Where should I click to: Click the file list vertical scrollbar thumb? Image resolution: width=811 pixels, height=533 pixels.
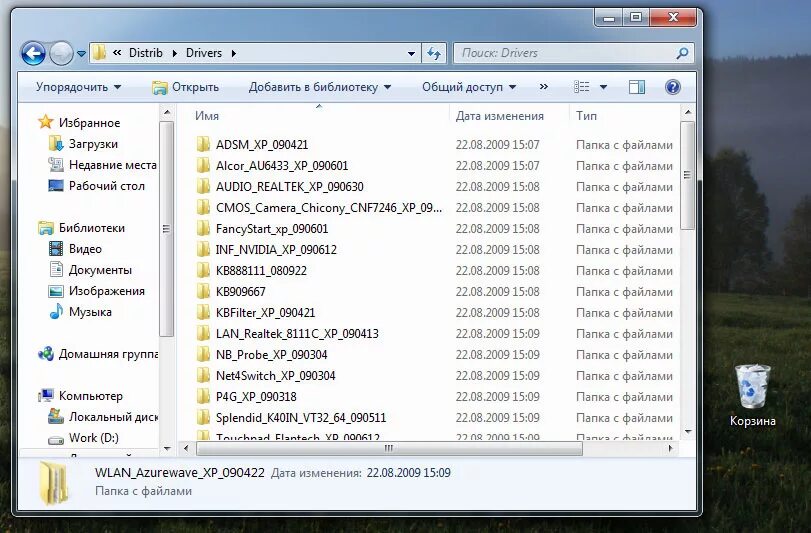pos(687,175)
